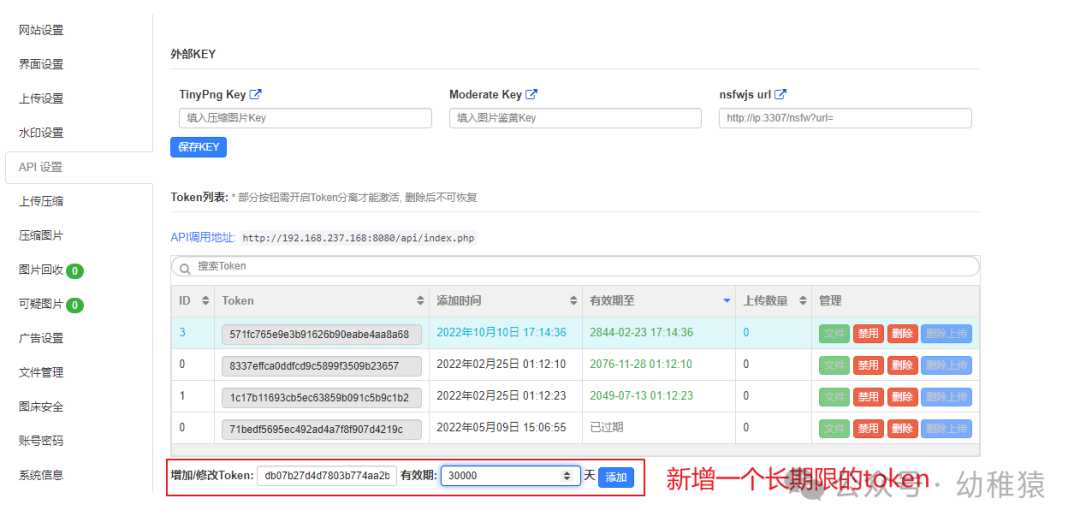Open 上传压缩 in sidebar

[41, 201]
